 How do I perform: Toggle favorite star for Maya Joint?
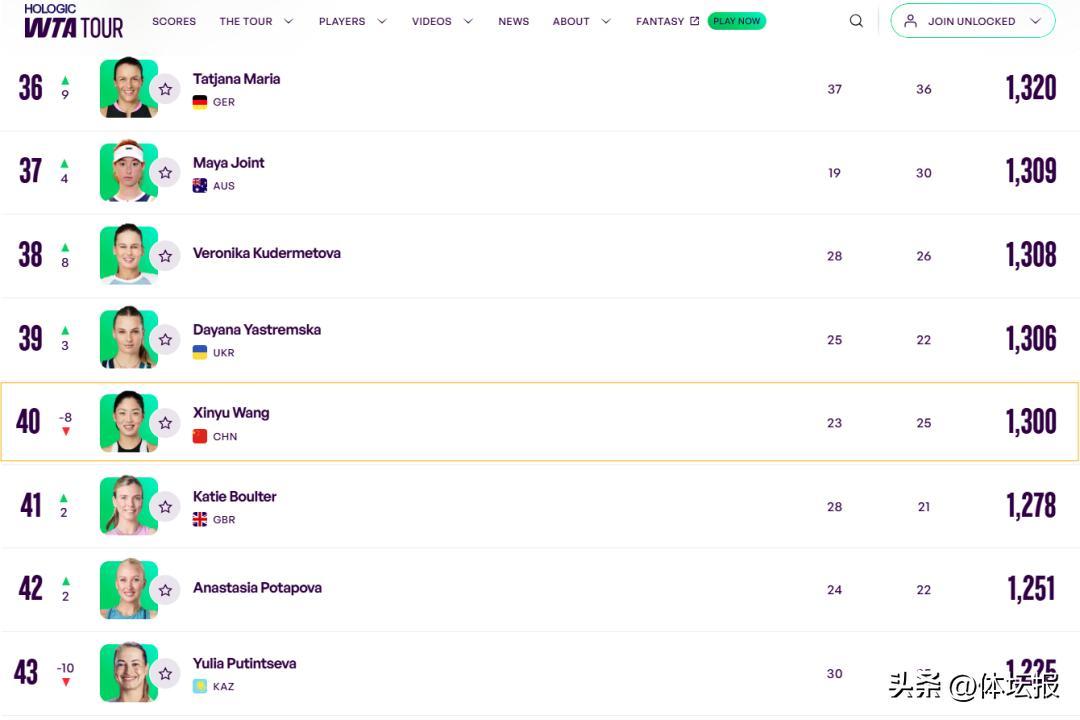pyautogui.click(x=165, y=173)
